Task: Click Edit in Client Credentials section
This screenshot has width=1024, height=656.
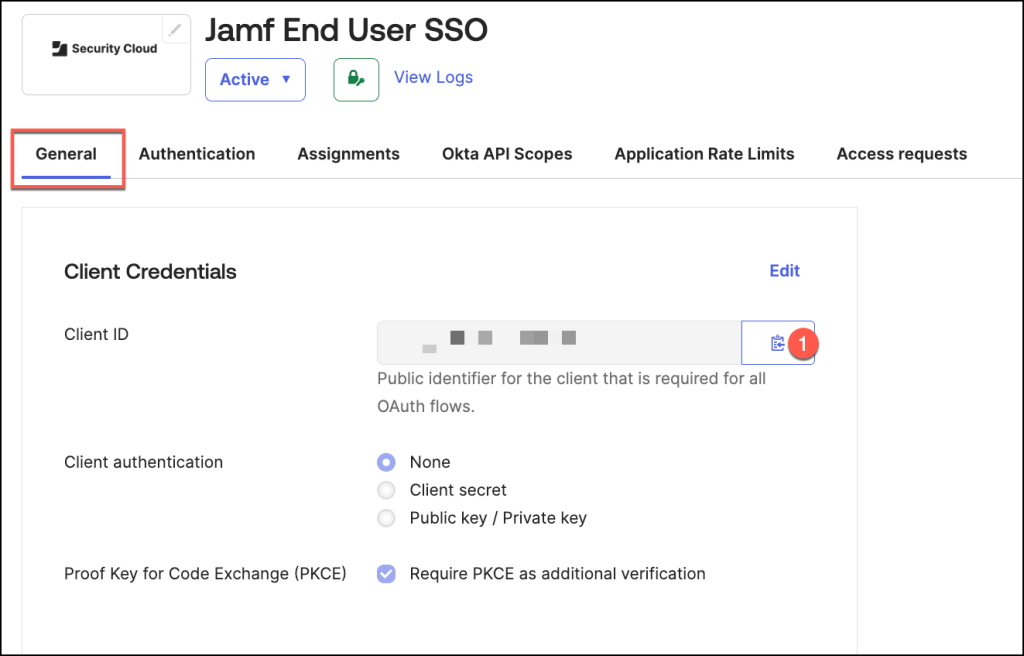Action: [x=784, y=271]
